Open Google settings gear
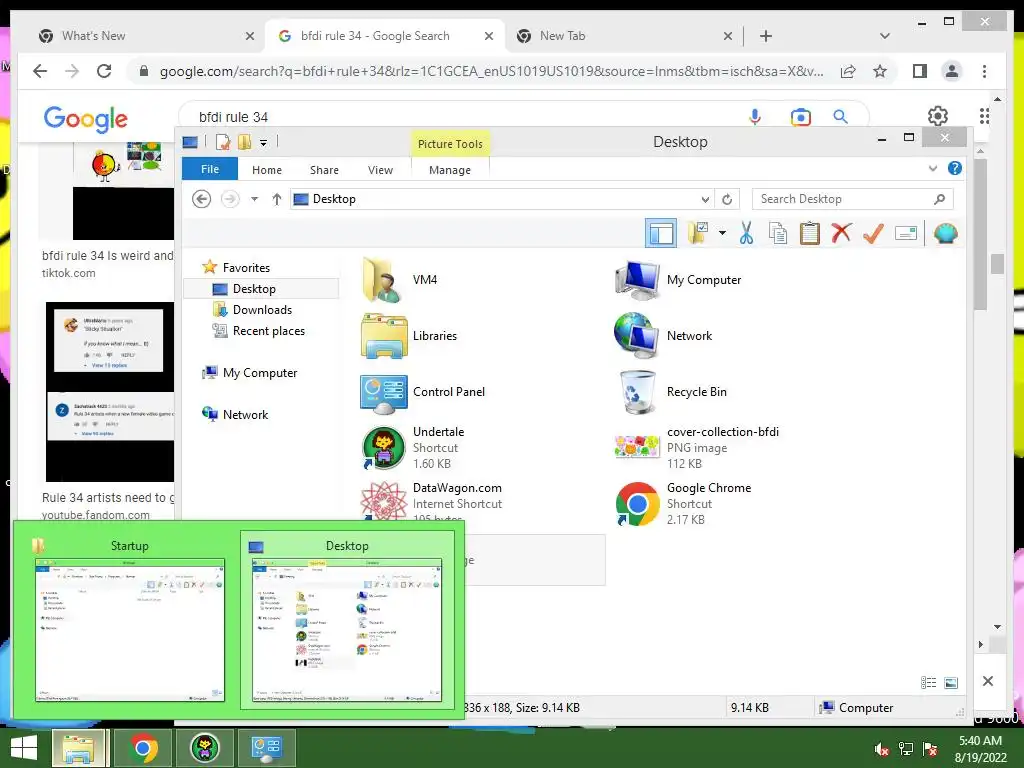This screenshot has height=768, width=1024. coord(938,116)
